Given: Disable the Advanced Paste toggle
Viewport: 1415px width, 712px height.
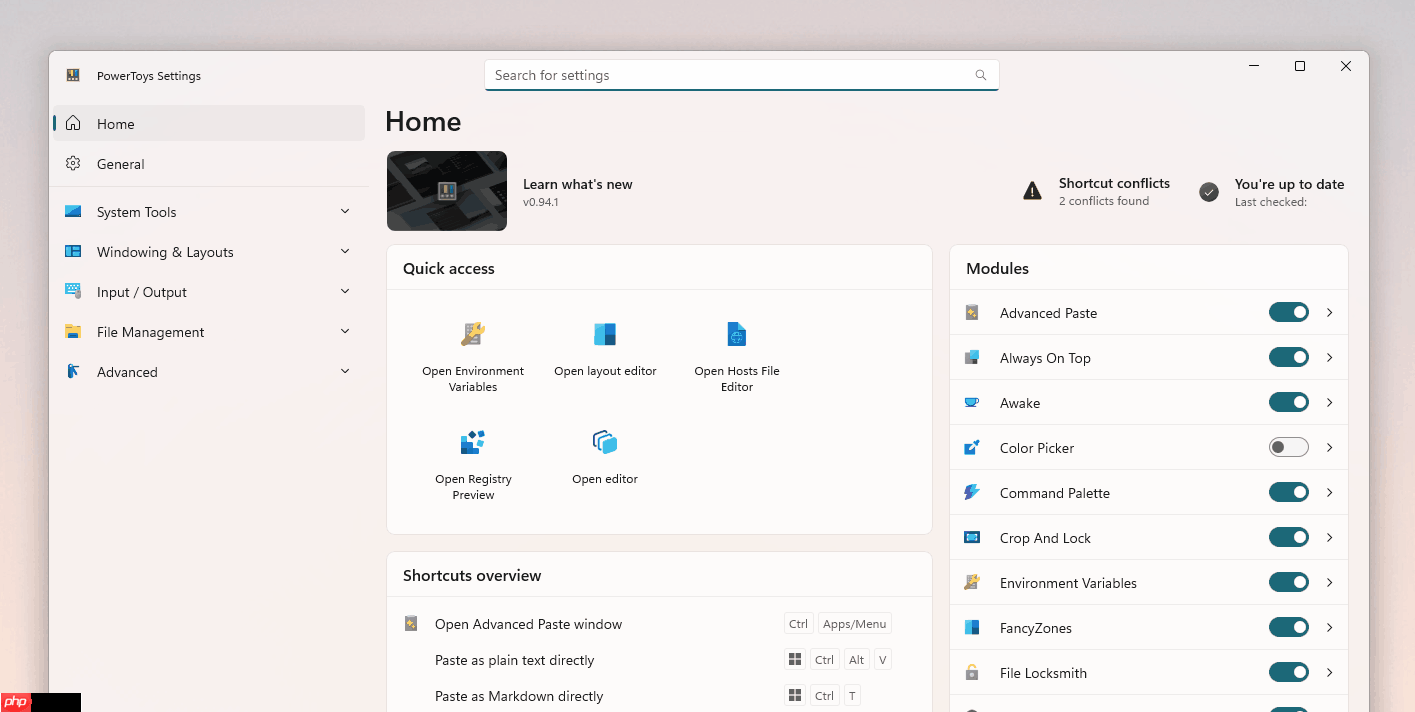Looking at the screenshot, I should pos(1289,313).
